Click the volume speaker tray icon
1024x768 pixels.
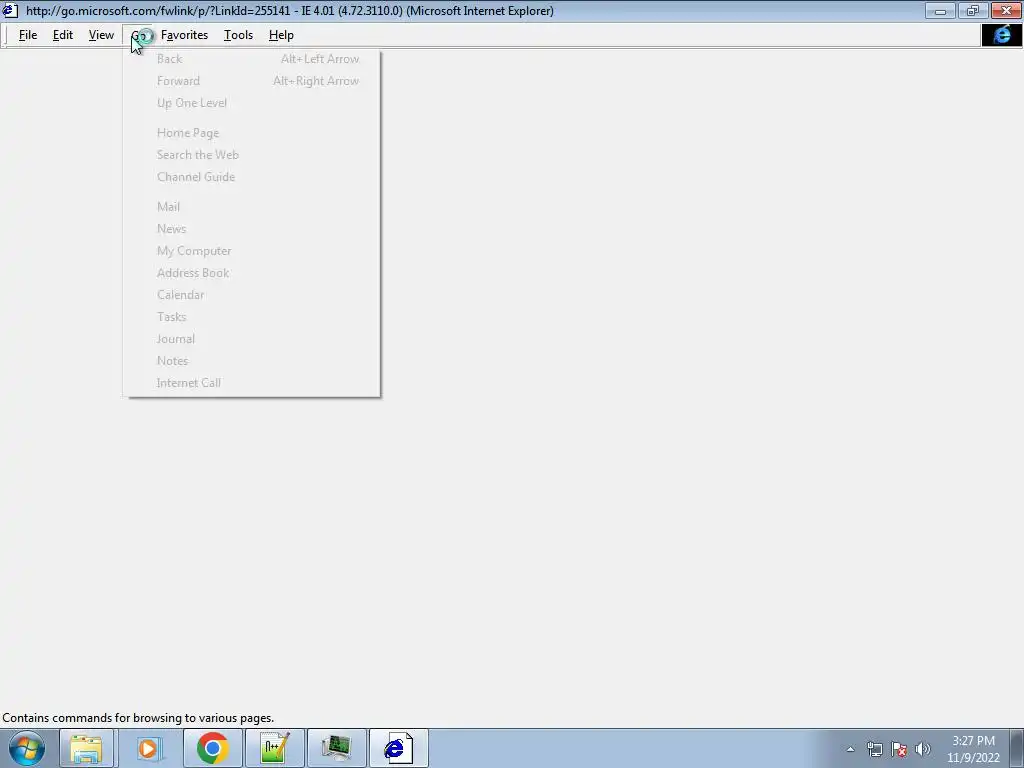923,749
